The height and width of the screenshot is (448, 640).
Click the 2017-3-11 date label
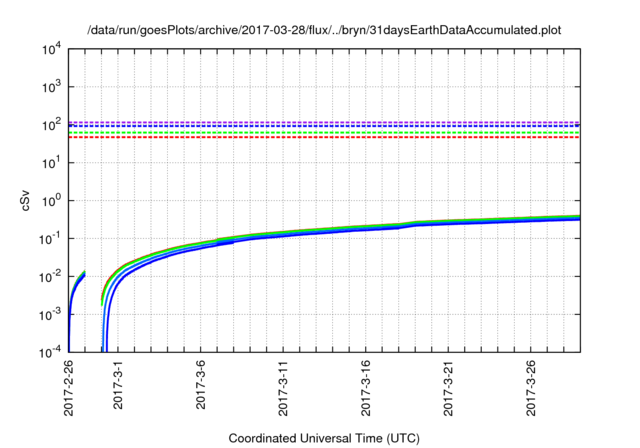point(283,388)
